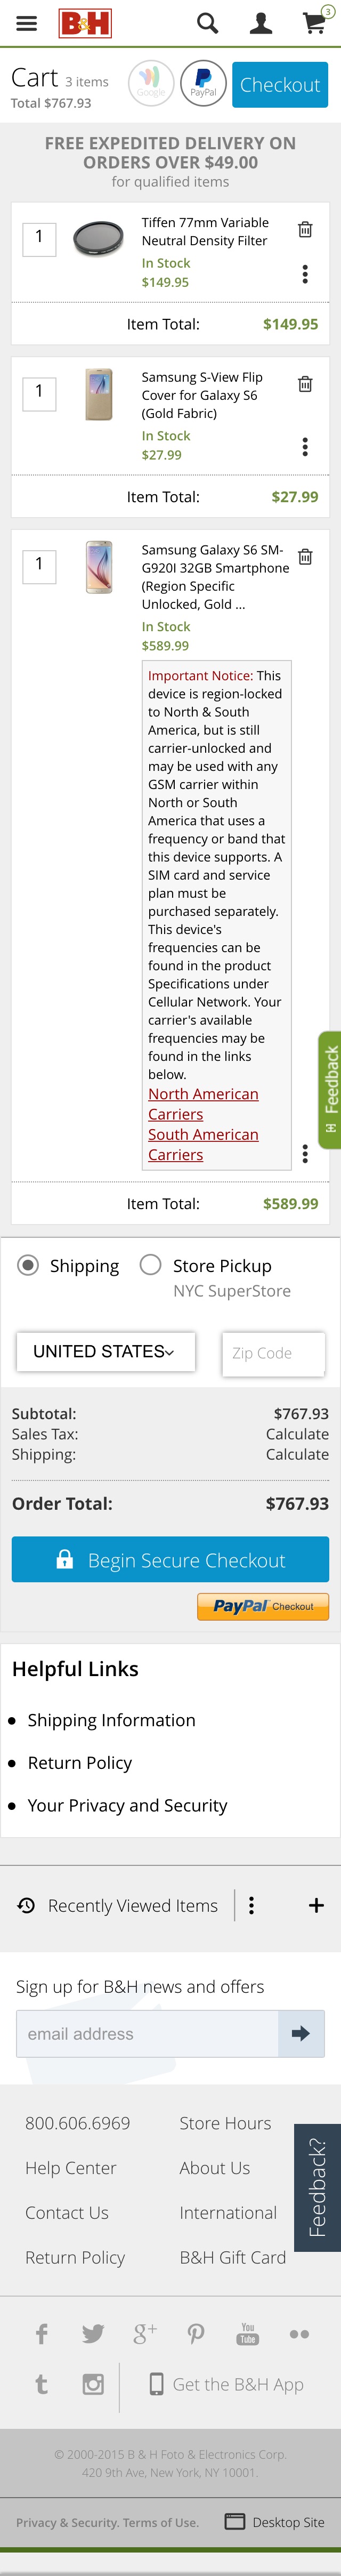Open the UNITED STATES country dropdown

tap(106, 1352)
